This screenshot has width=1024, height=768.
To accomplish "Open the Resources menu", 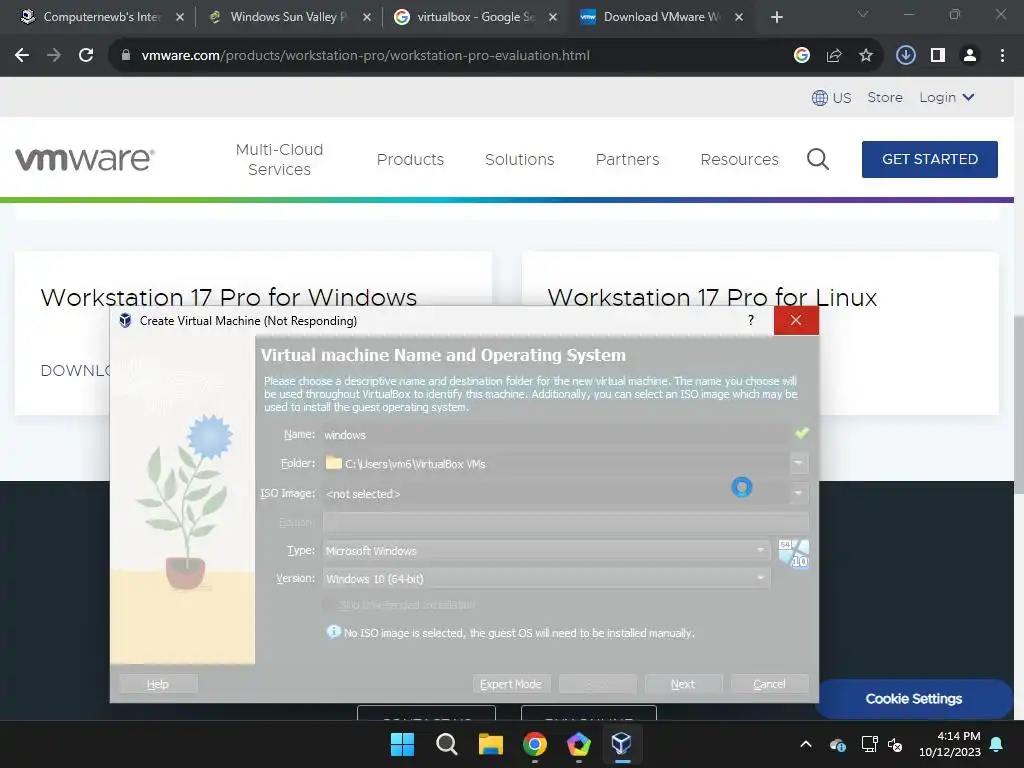I will click(x=739, y=159).
